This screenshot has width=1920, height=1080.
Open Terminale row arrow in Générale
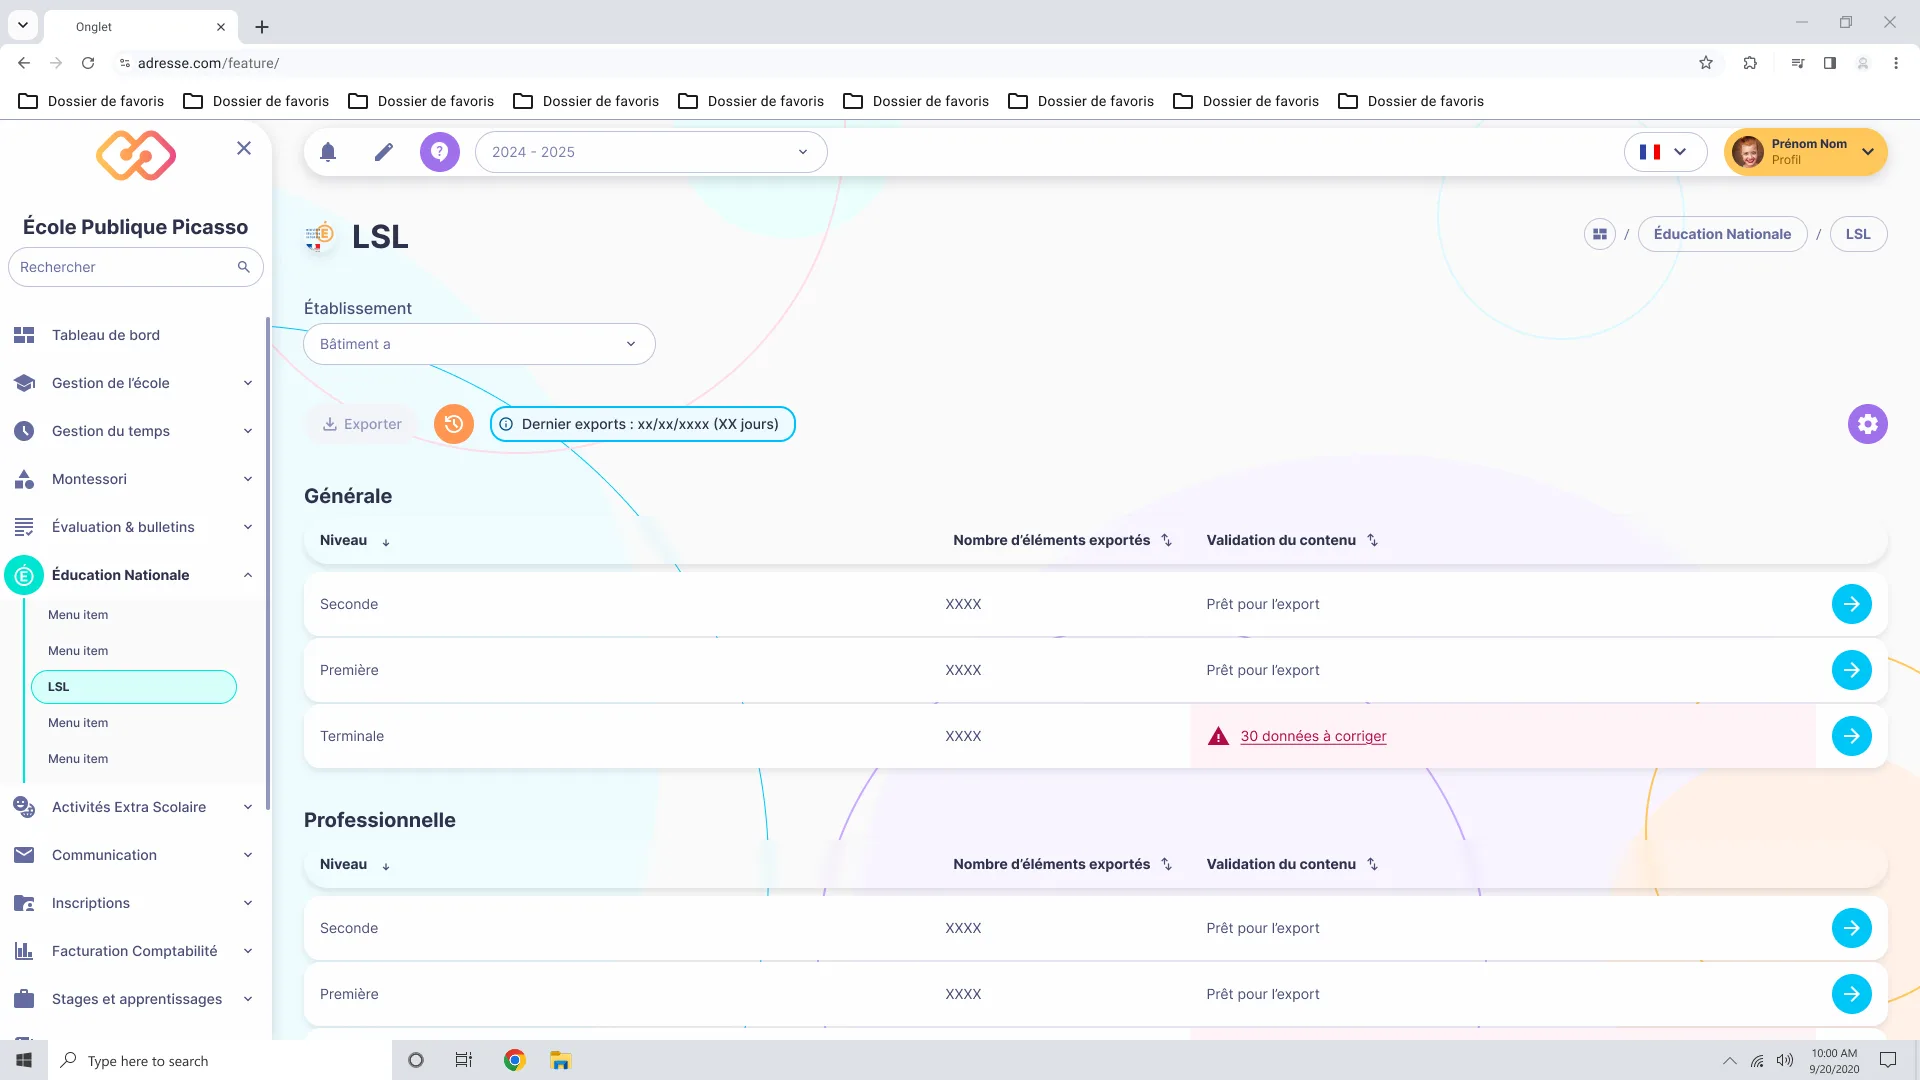click(1852, 736)
